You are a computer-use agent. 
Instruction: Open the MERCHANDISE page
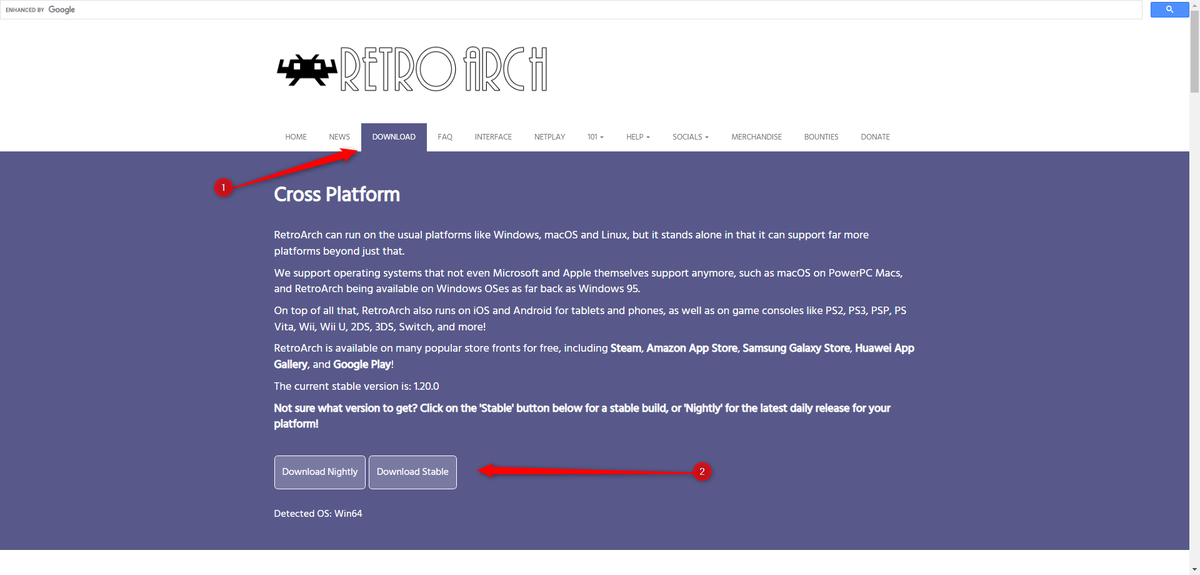[x=756, y=137]
